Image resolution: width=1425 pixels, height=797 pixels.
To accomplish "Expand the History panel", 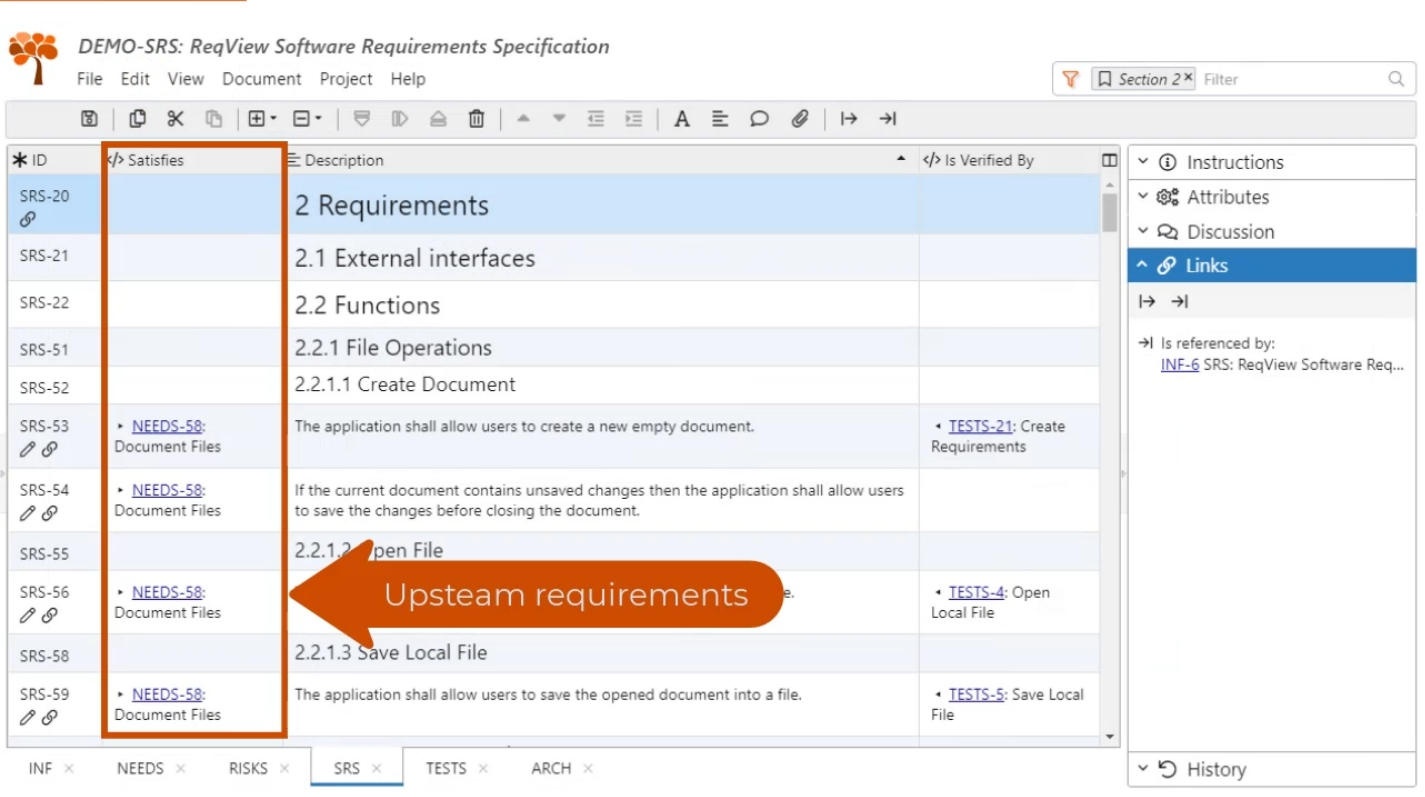I will coord(1272,770).
